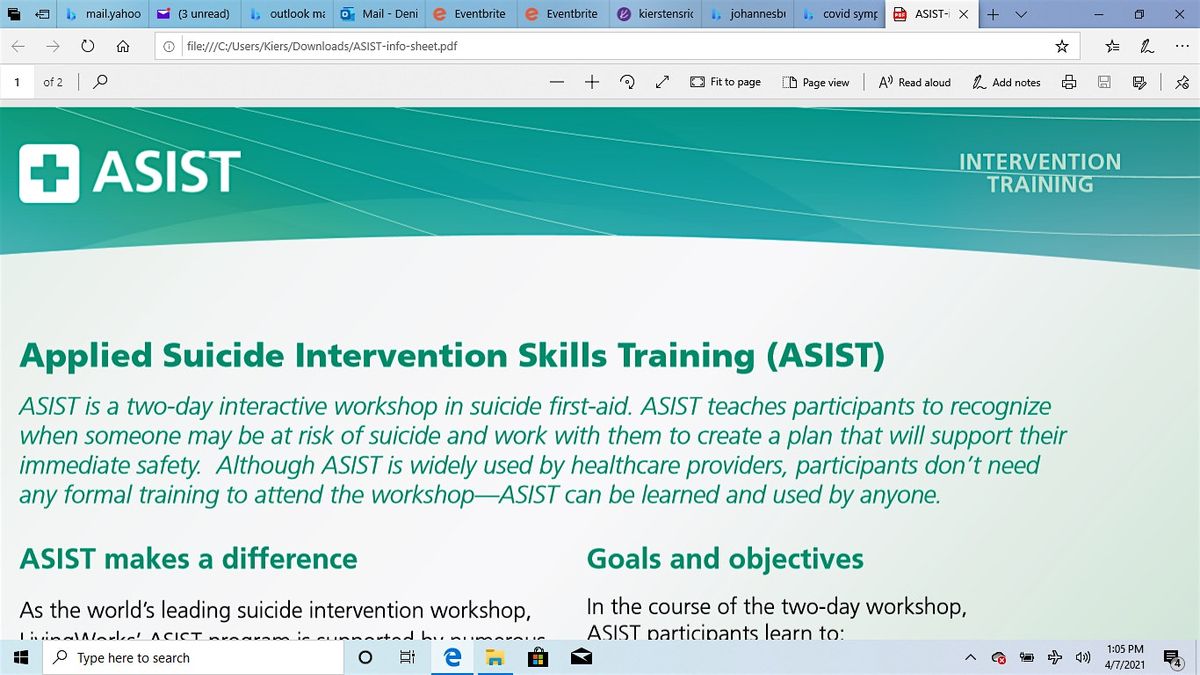Viewport: 1200px width, 675px height.
Task: Go back to the previous page
Action: [x=18, y=45]
